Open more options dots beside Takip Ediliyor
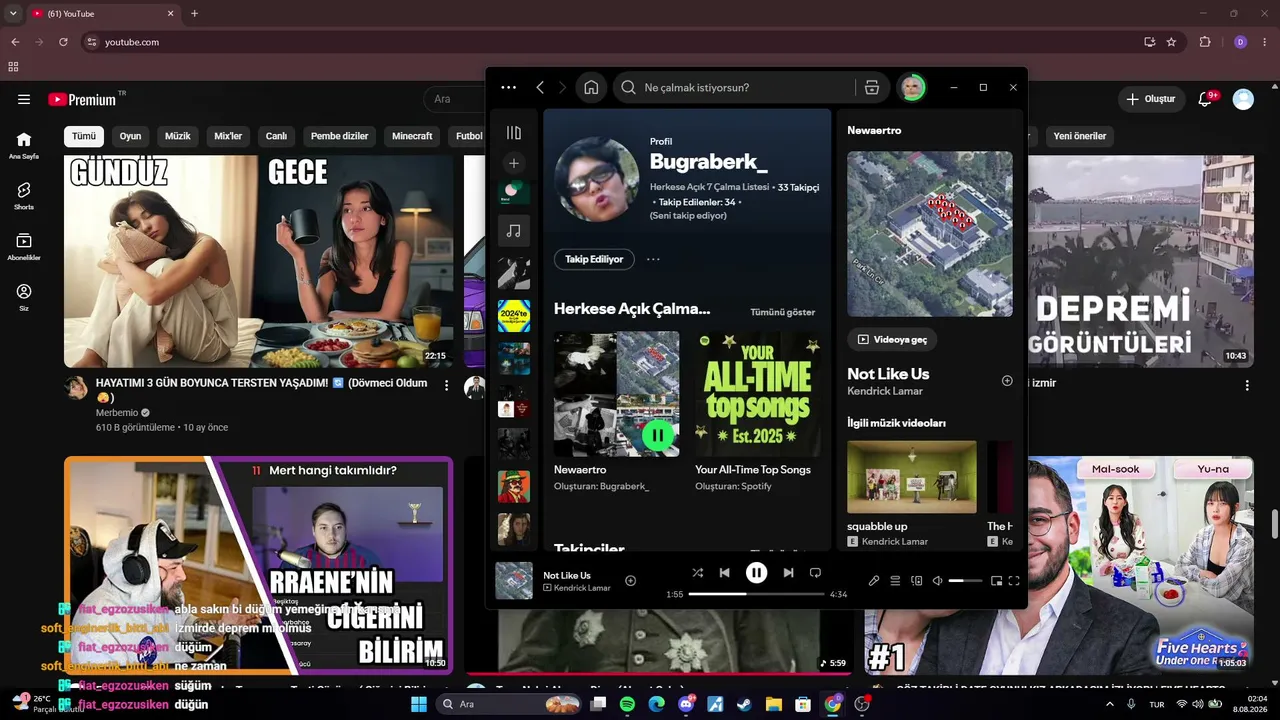This screenshot has height=720, width=1280. (x=653, y=259)
